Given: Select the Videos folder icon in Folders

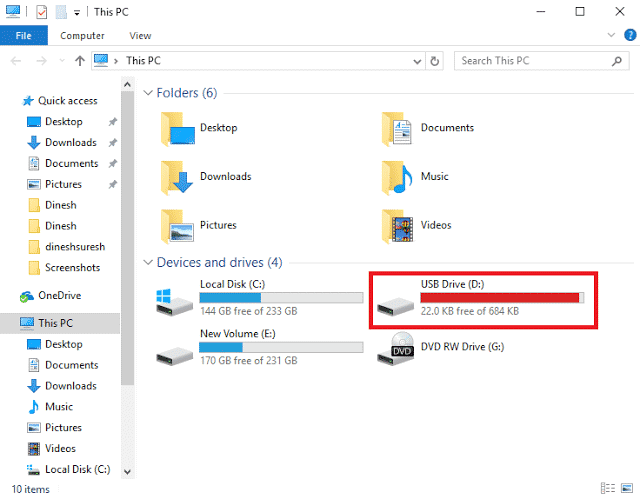Looking at the screenshot, I should pyautogui.click(x=397, y=226).
